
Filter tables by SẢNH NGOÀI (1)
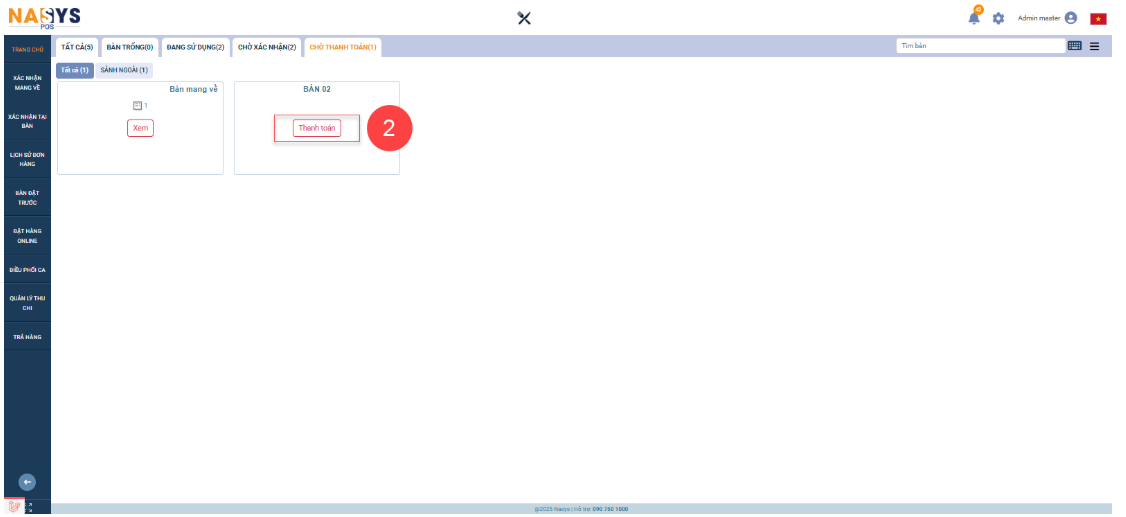[x=124, y=70]
